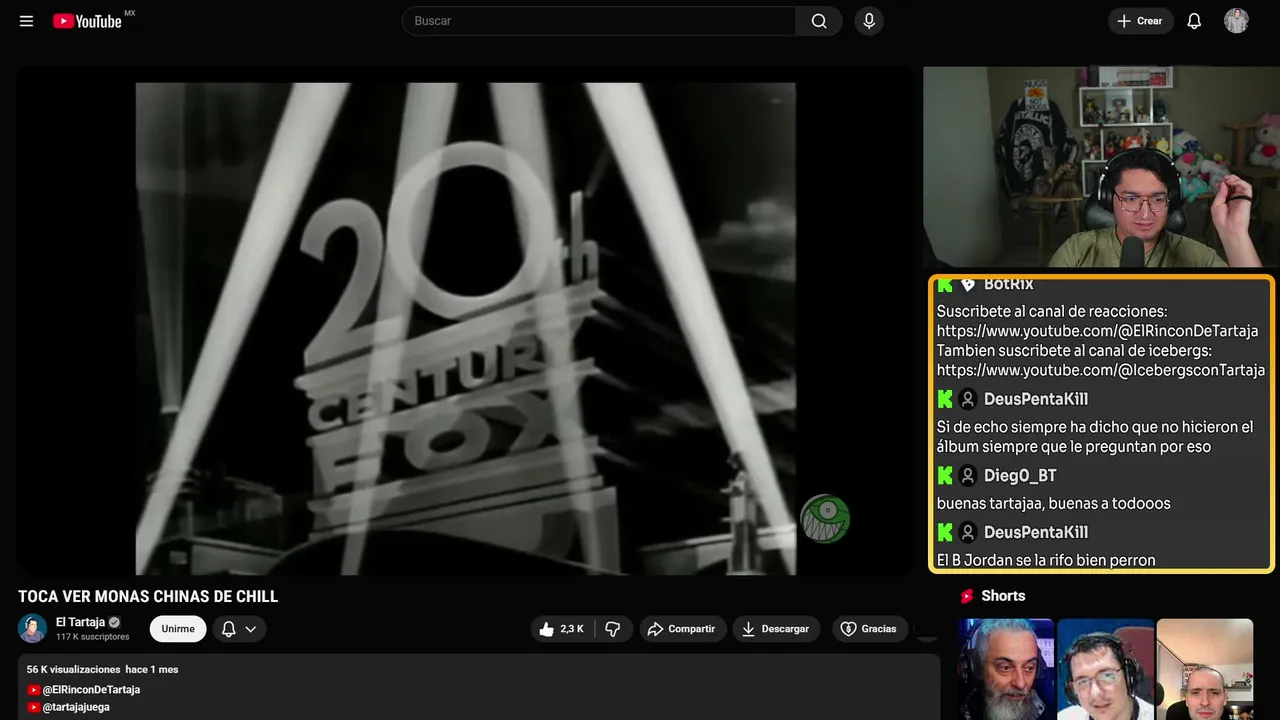Click 'El B Jordan se la rifo' message

pos(1046,560)
